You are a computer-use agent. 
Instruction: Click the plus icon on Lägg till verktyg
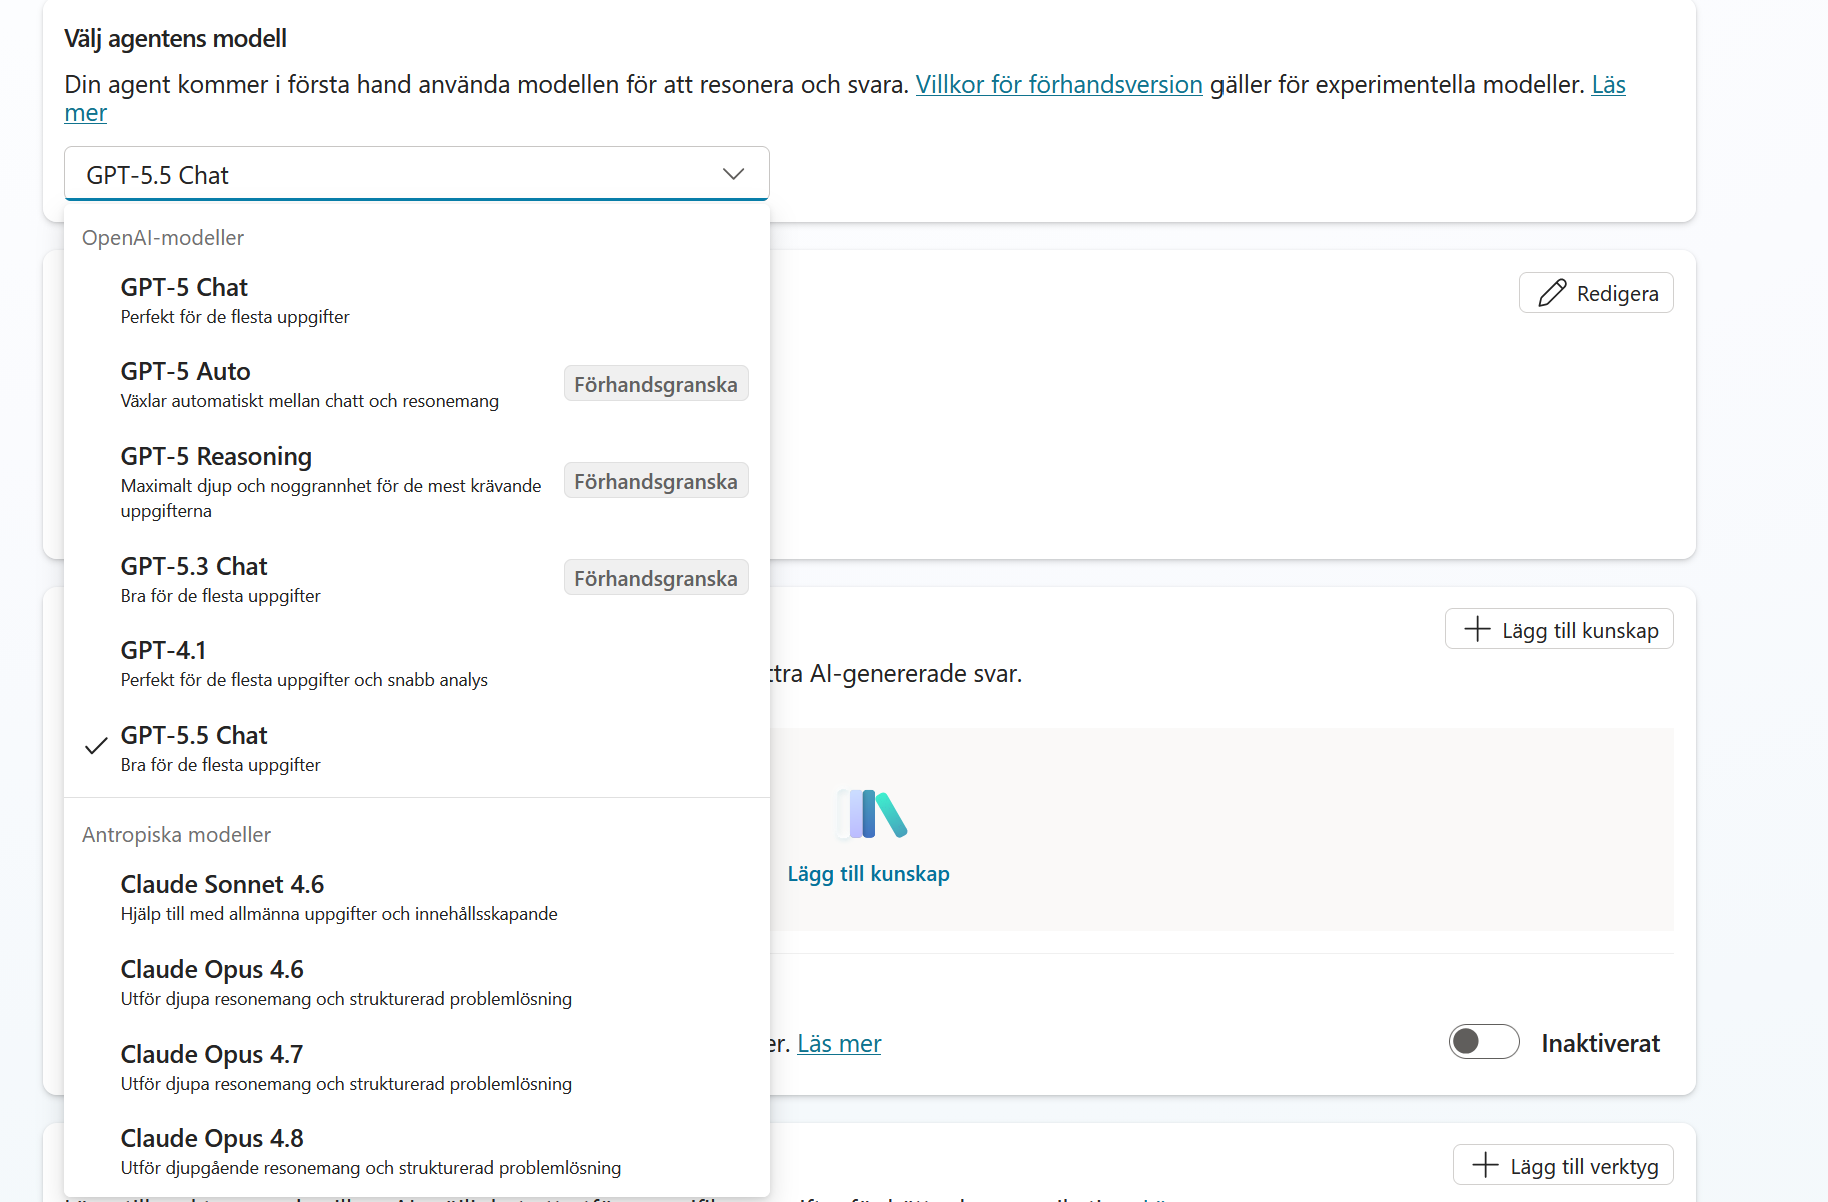pos(1485,1165)
